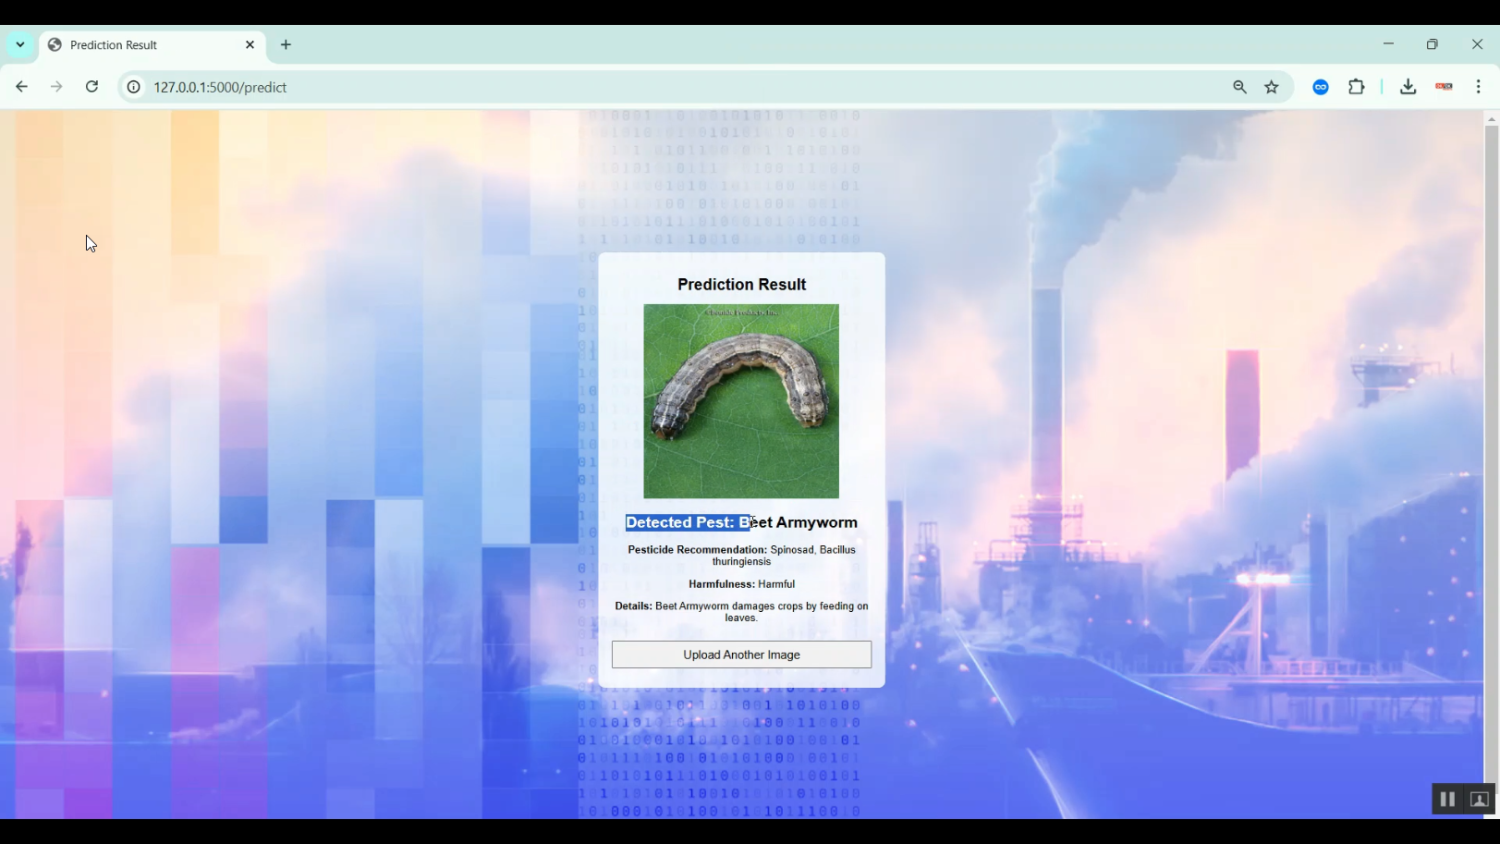Open the profile avatar icon
The image size is (1500, 844).
tap(1443, 87)
